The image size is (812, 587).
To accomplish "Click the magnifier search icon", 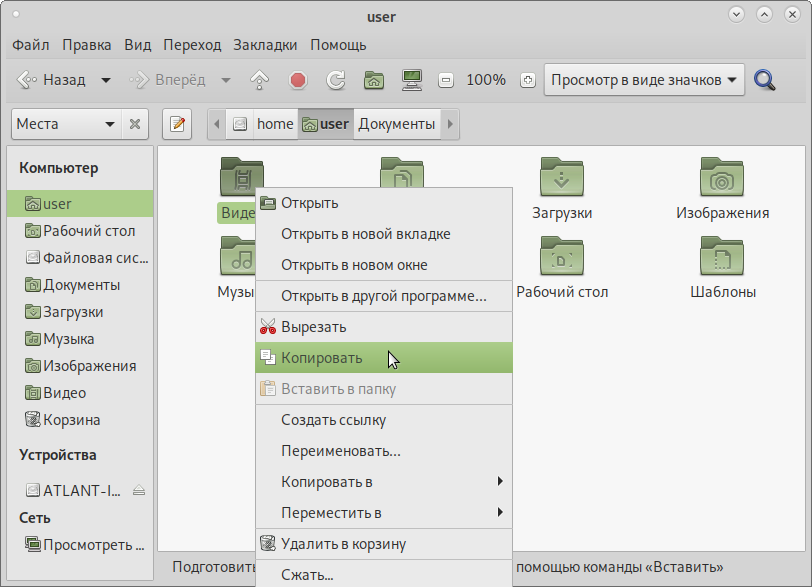I will tap(765, 80).
